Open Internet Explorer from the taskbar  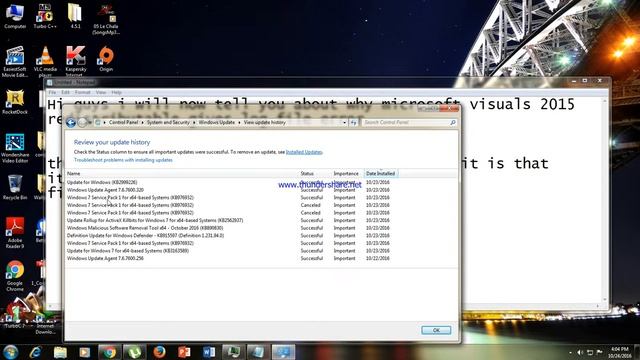point(36,352)
